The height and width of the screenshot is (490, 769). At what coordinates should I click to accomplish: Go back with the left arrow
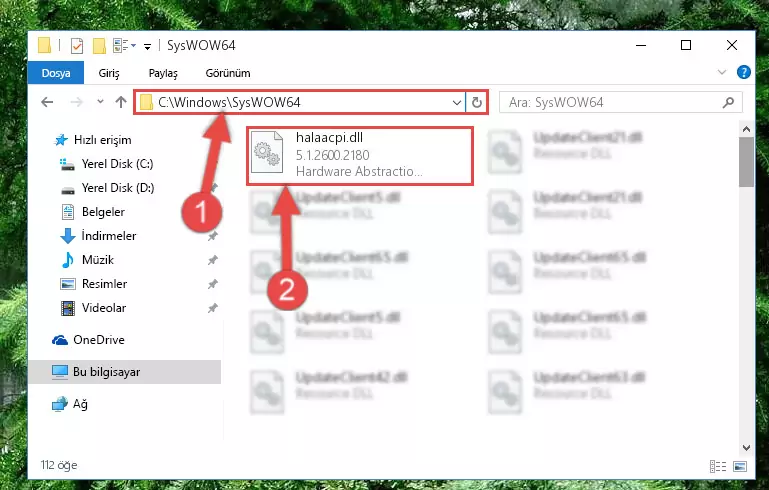(47, 102)
